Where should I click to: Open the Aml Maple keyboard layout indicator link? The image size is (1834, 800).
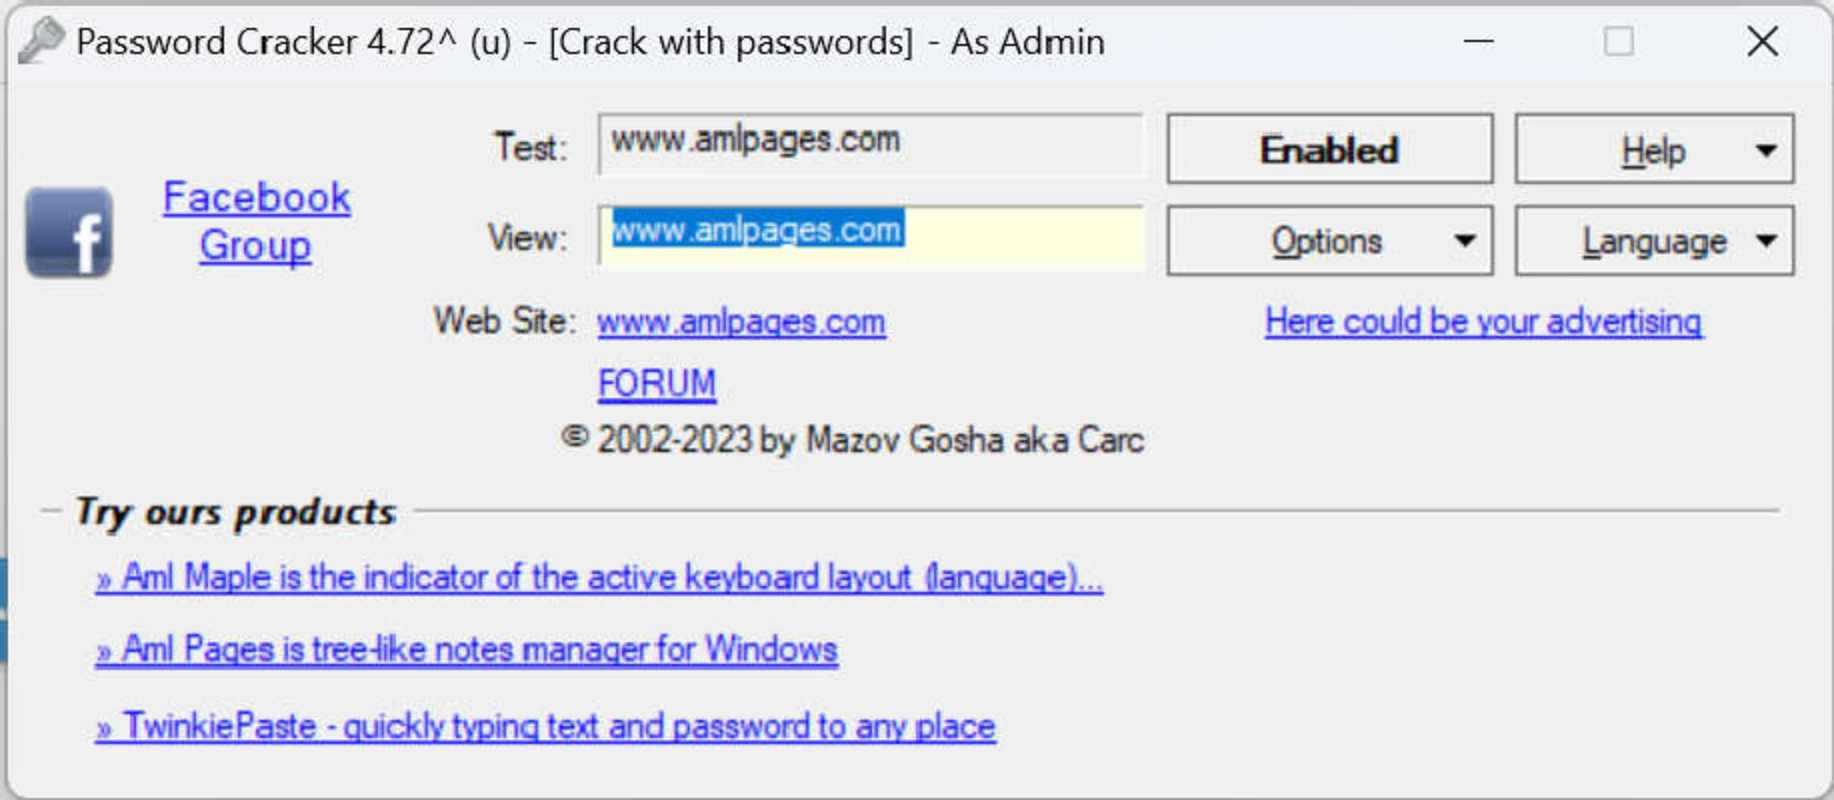599,577
